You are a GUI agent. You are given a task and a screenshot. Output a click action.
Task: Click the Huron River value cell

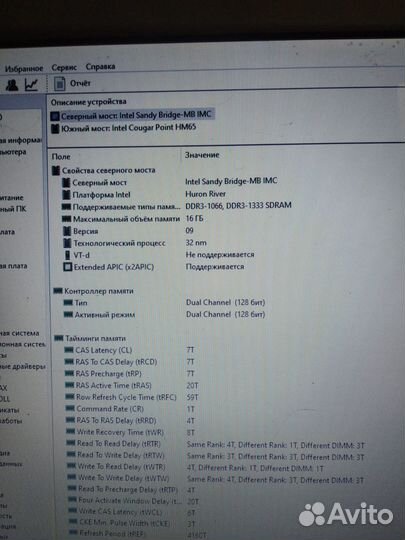[206, 194]
